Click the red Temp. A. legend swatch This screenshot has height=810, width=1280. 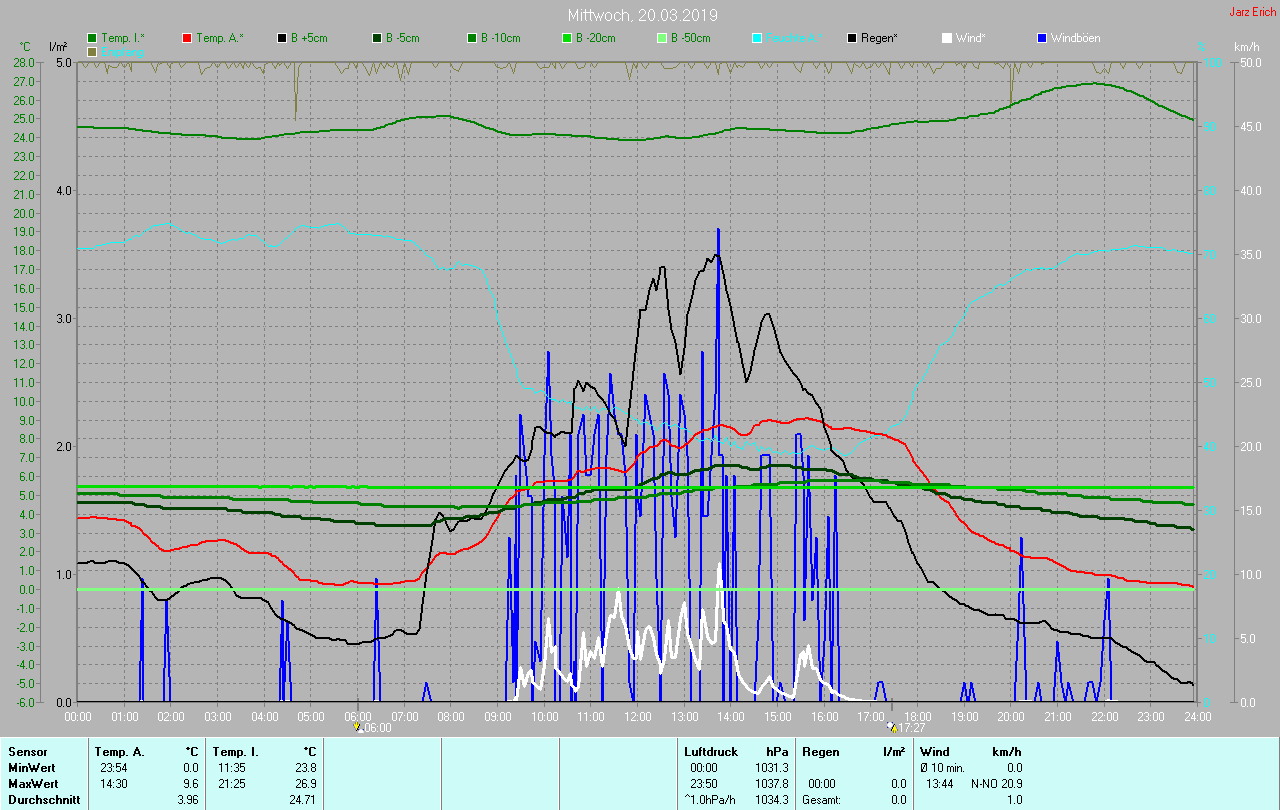187,38
